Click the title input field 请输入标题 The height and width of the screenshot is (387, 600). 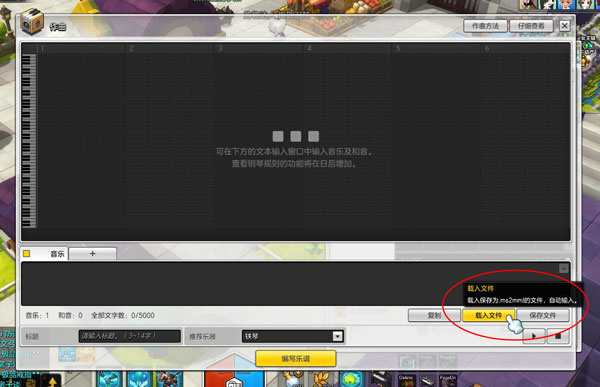pos(129,336)
